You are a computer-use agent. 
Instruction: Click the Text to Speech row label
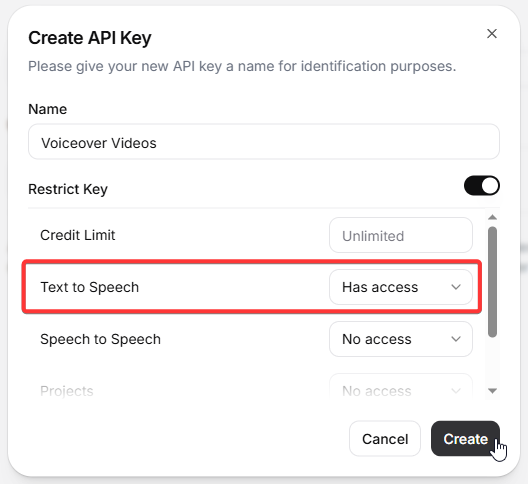[x=90, y=287]
